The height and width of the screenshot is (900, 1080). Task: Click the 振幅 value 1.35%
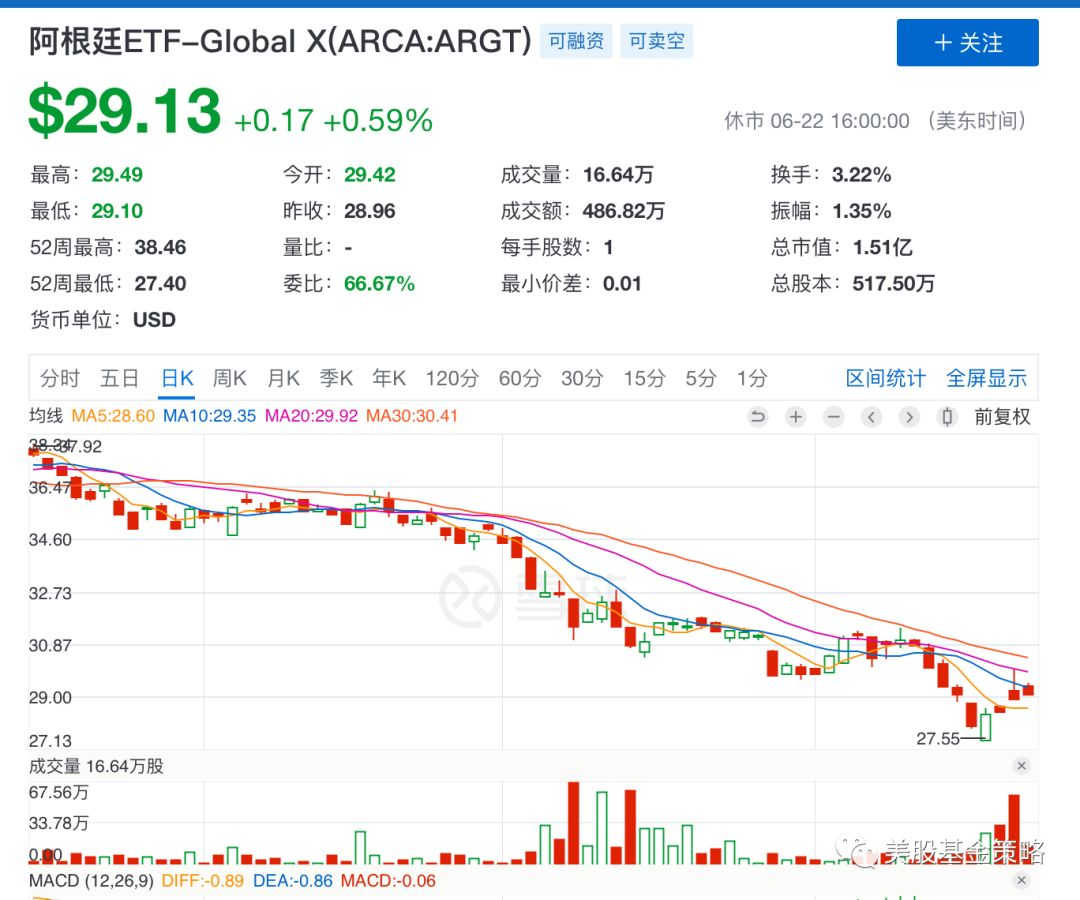click(x=862, y=211)
